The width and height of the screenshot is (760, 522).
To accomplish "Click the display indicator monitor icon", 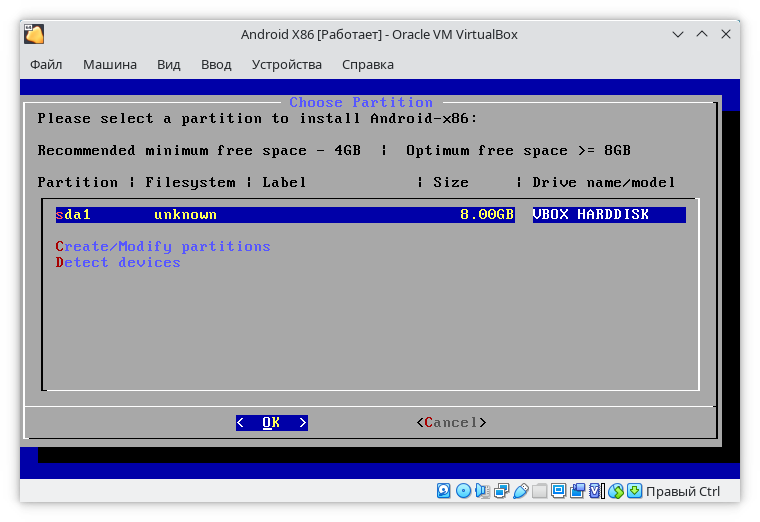I will pyautogui.click(x=559, y=491).
